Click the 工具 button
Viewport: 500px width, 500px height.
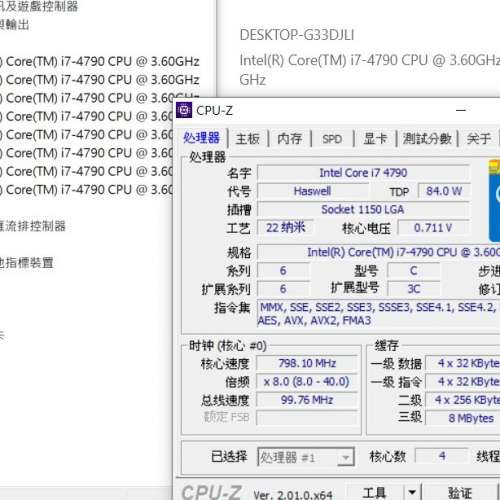pos(375,493)
